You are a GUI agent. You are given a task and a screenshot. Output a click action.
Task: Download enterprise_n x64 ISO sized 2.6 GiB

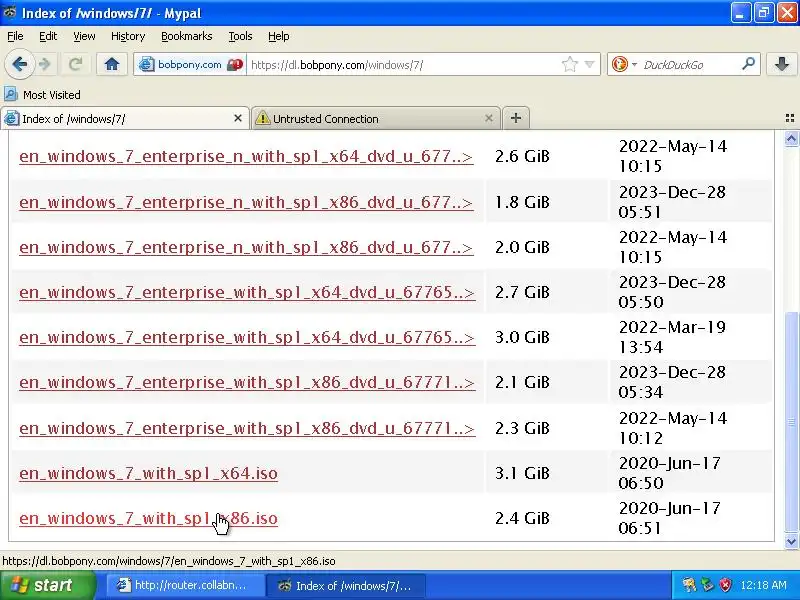click(x=246, y=156)
